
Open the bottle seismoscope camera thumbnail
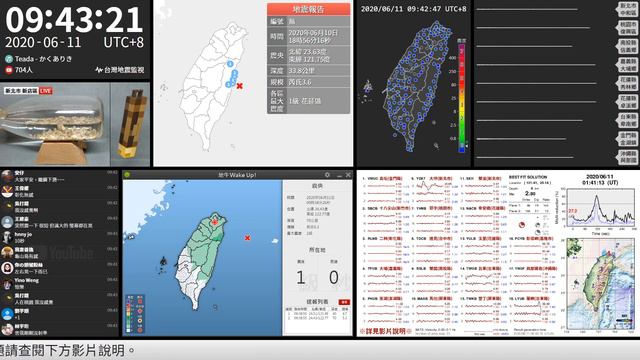pyautogui.click(x=55, y=124)
